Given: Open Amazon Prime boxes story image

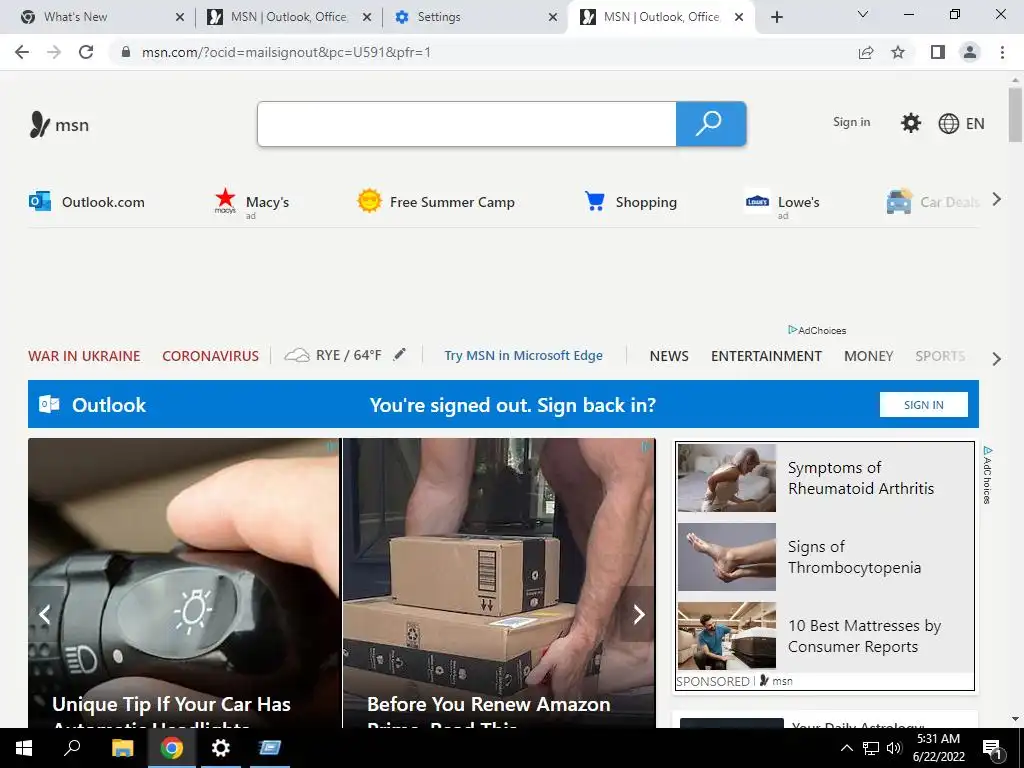Looking at the screenshot, I should 499,583.
